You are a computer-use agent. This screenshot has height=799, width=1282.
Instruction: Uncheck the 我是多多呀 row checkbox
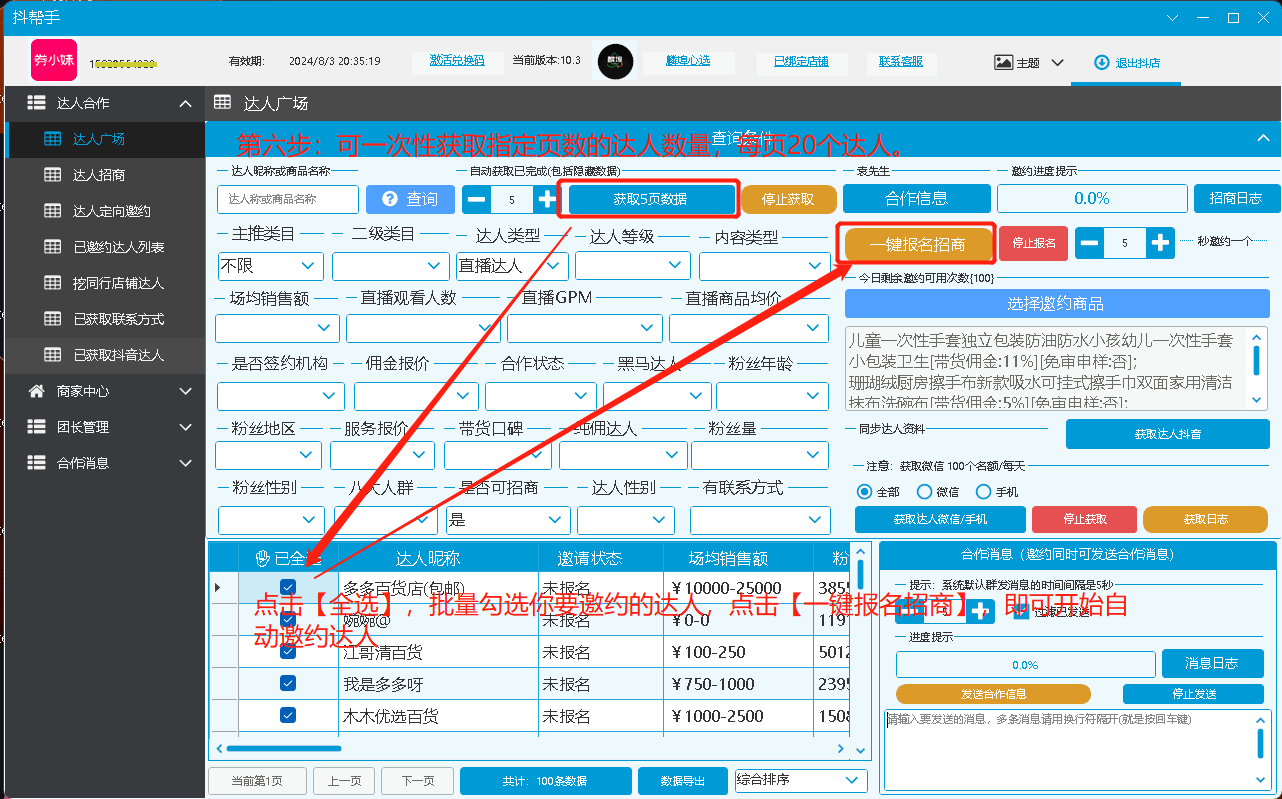(288, 683)
